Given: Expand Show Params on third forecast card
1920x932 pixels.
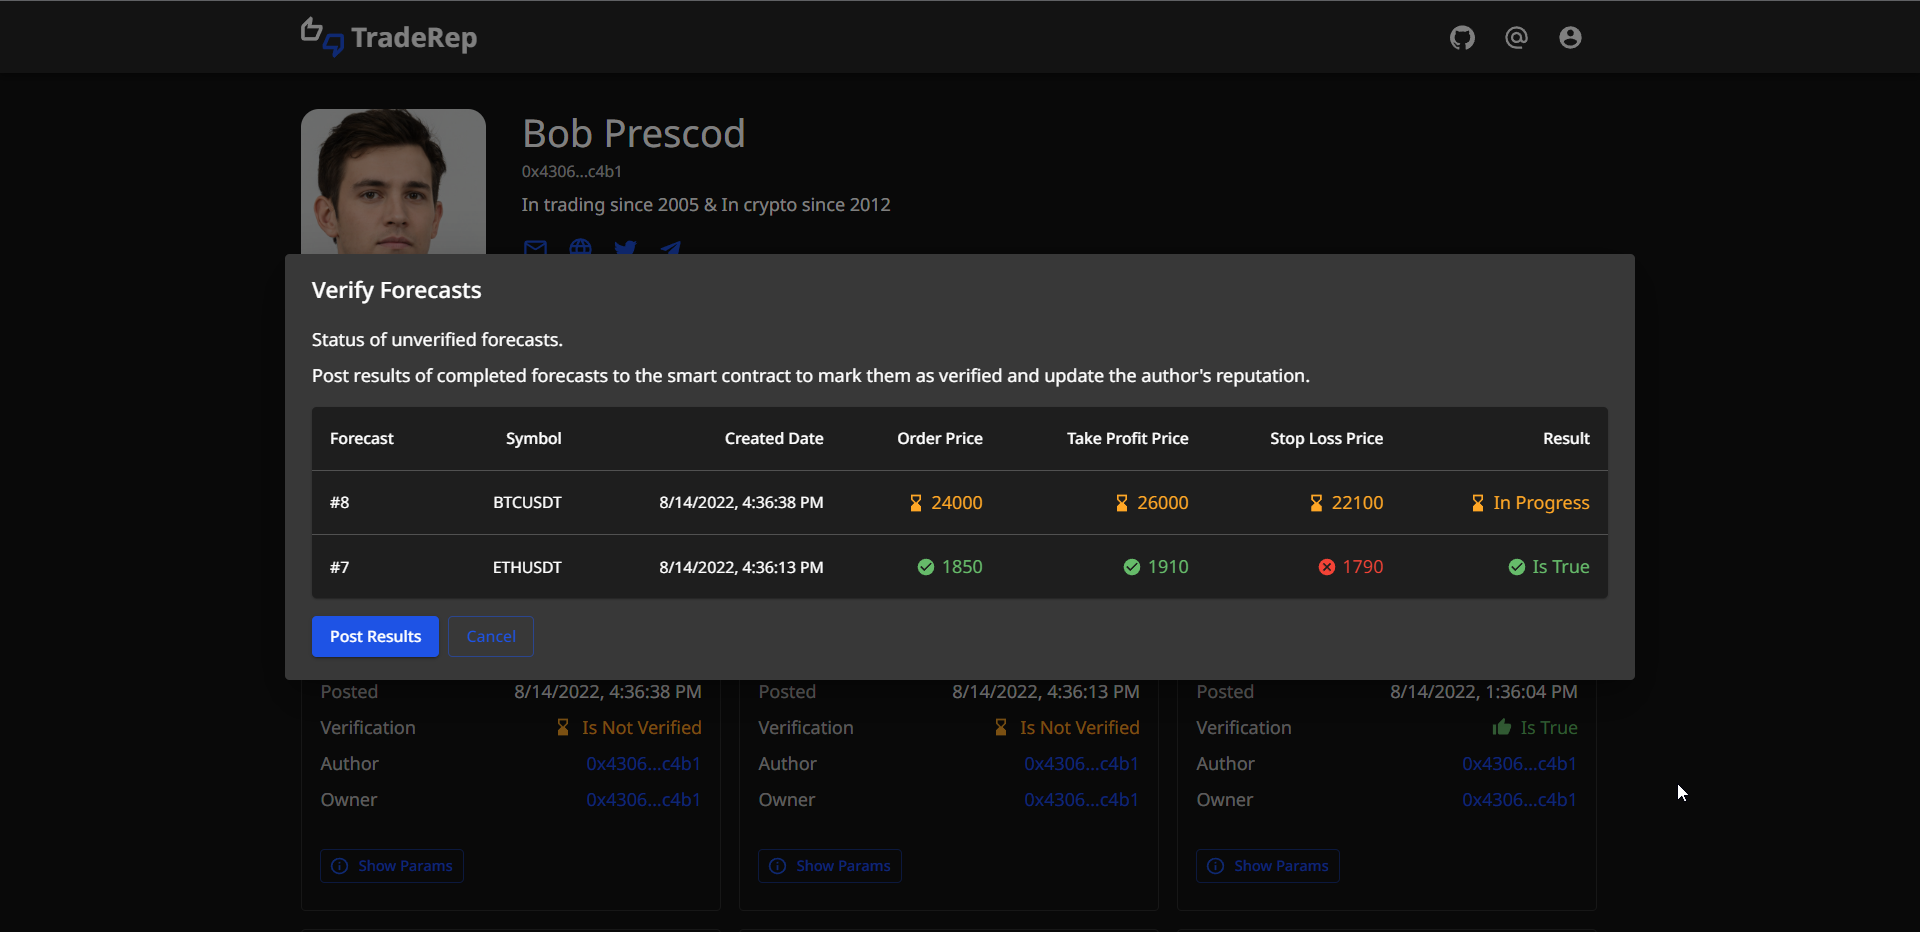Looking at the screenshot, I should click(x=1268, y=866).
